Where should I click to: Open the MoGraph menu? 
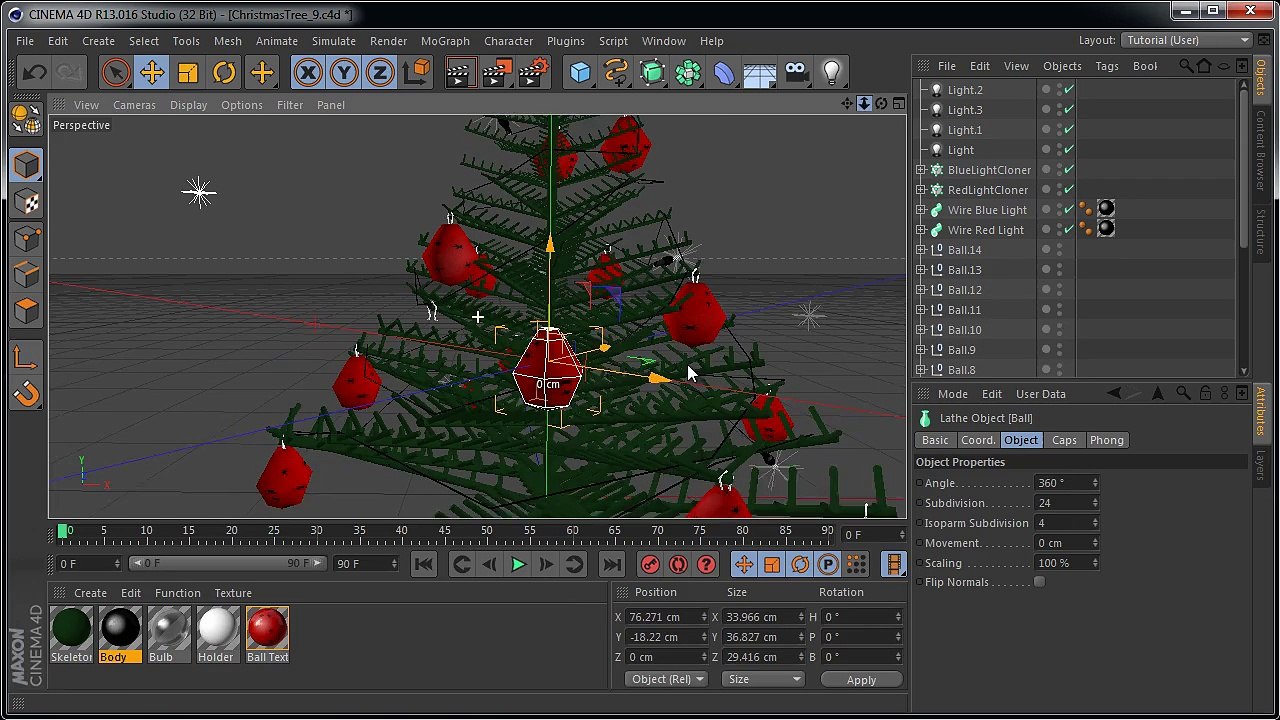point(445,41)
